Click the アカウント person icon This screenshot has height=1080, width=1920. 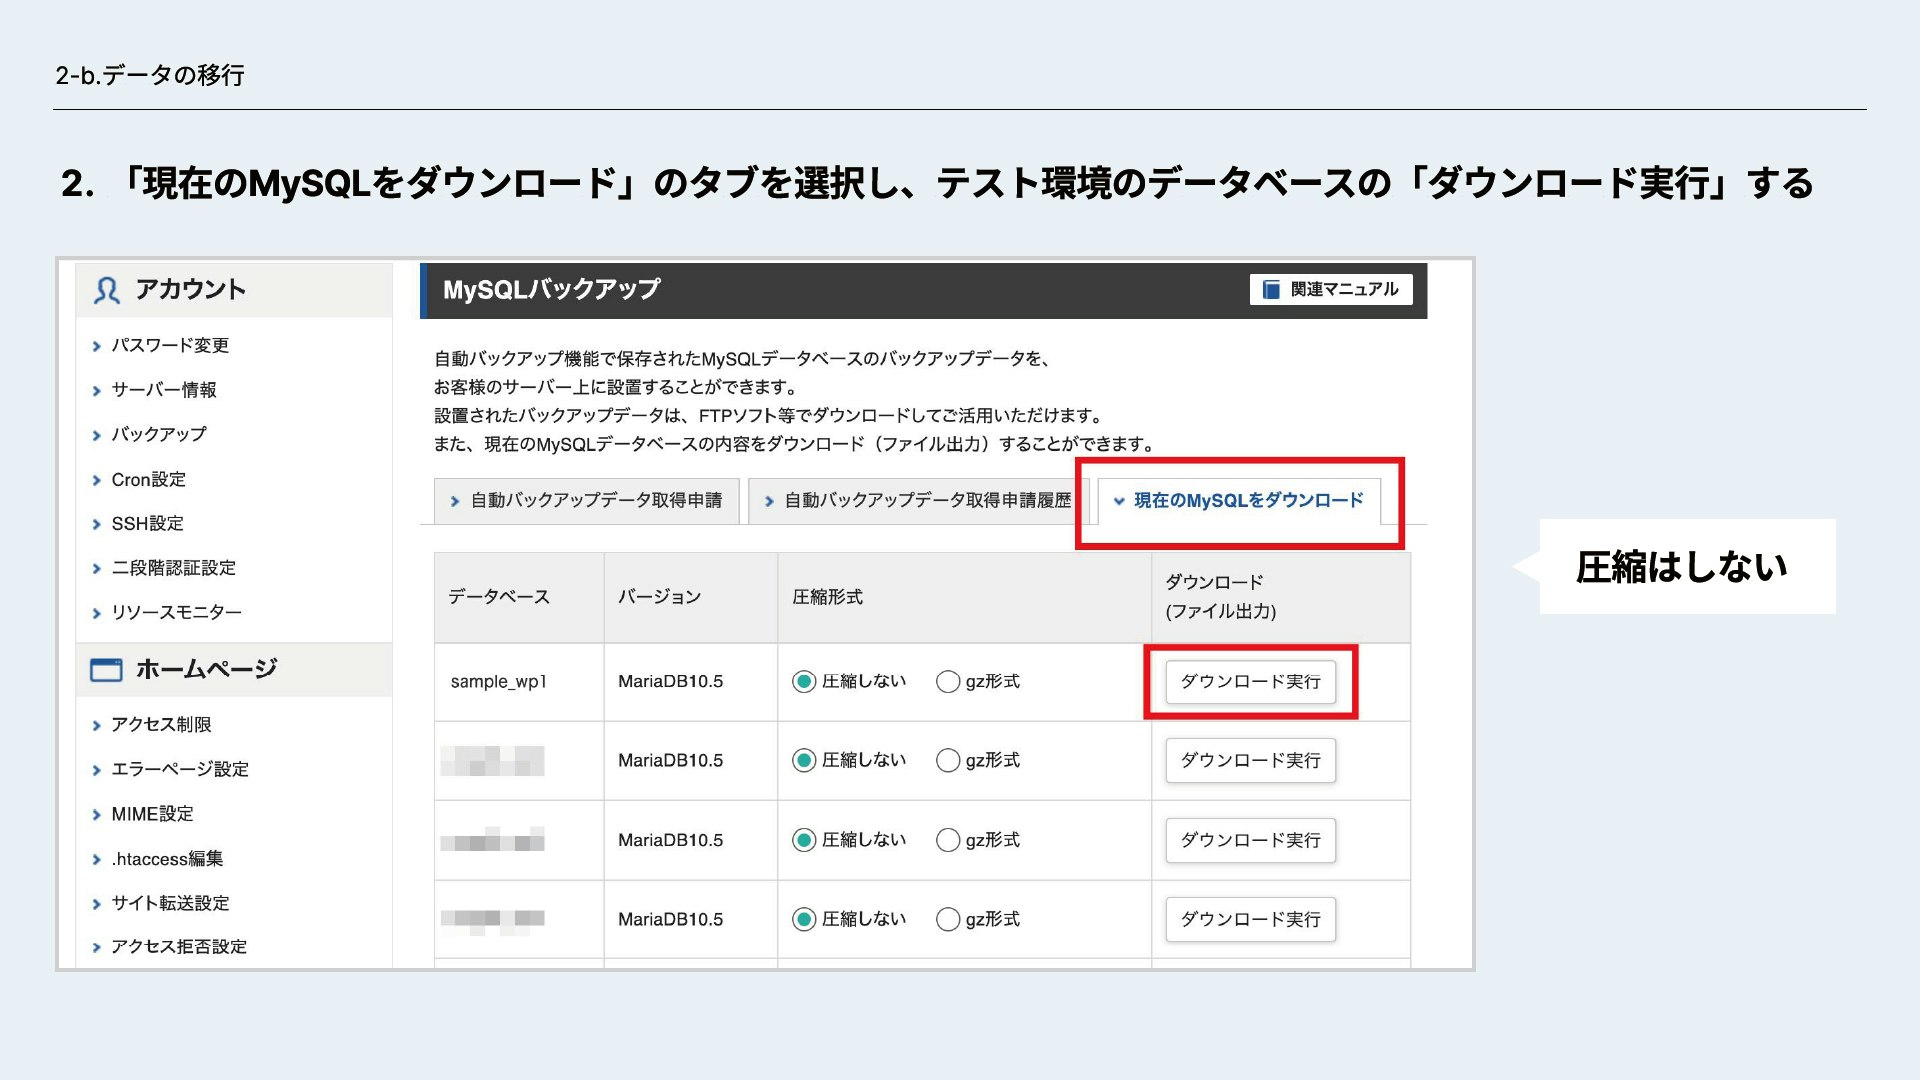(x=107, y=290)
